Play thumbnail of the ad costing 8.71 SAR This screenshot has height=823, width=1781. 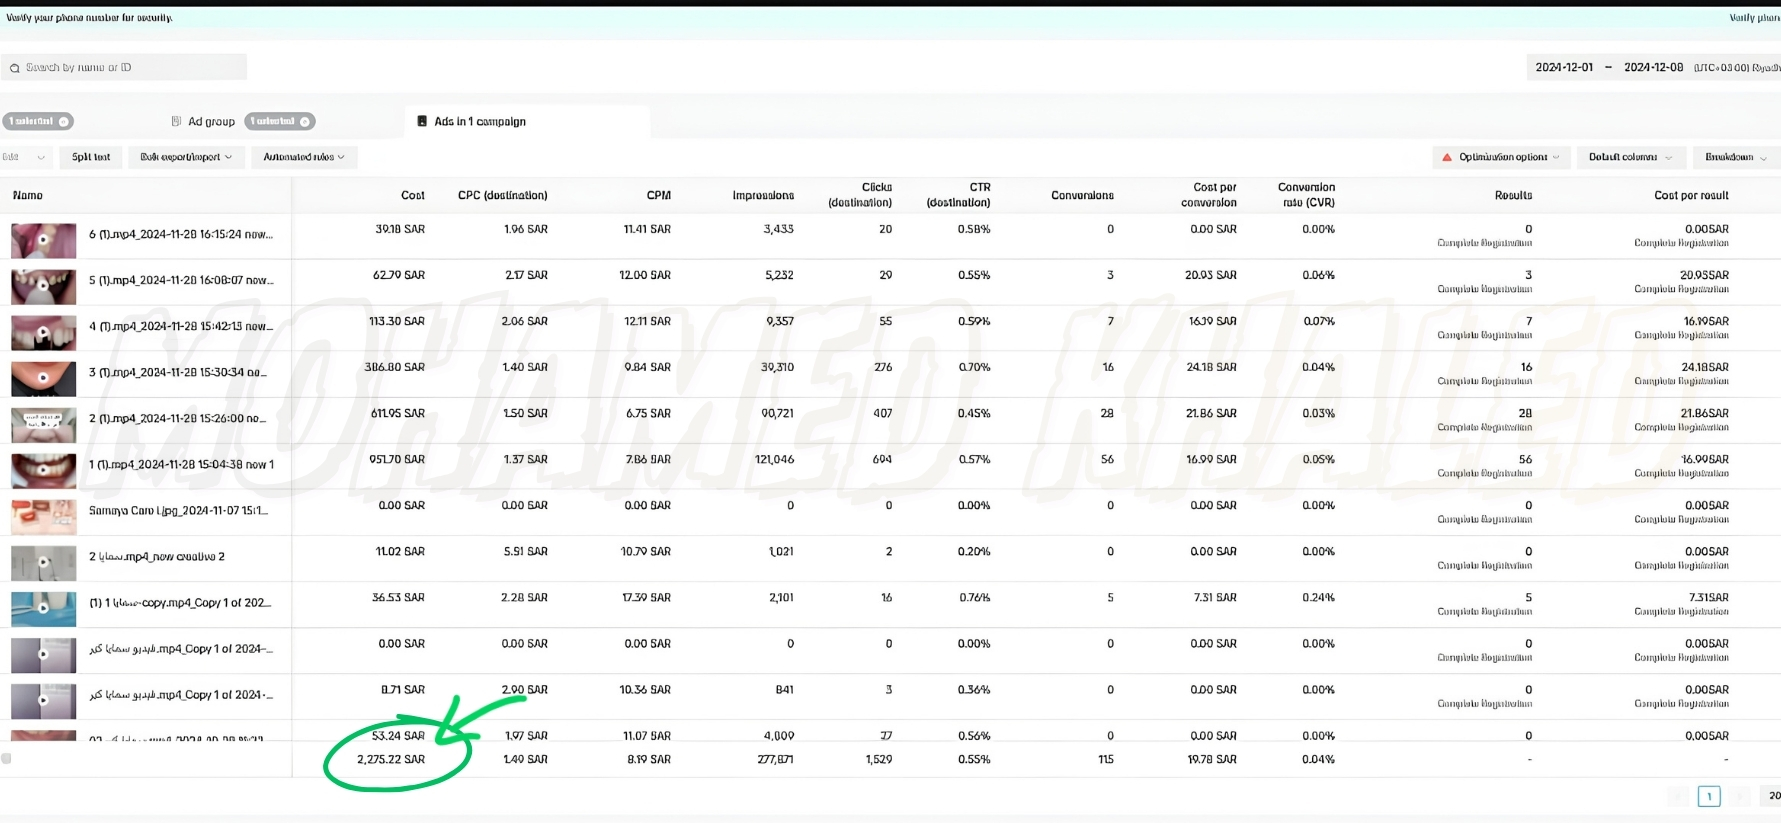[43, 700]
